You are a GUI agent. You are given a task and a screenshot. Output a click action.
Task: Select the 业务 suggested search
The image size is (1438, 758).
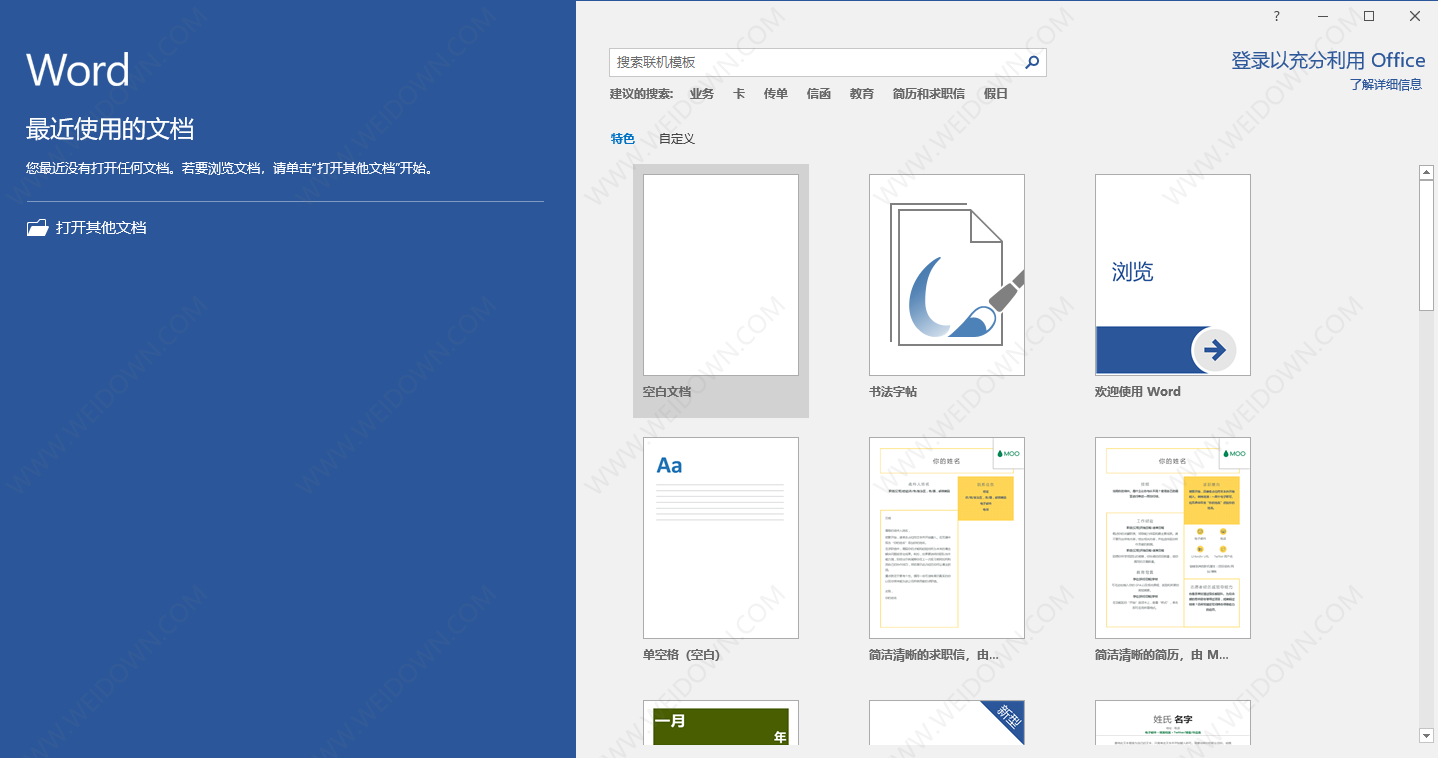[x=702, y=94]
